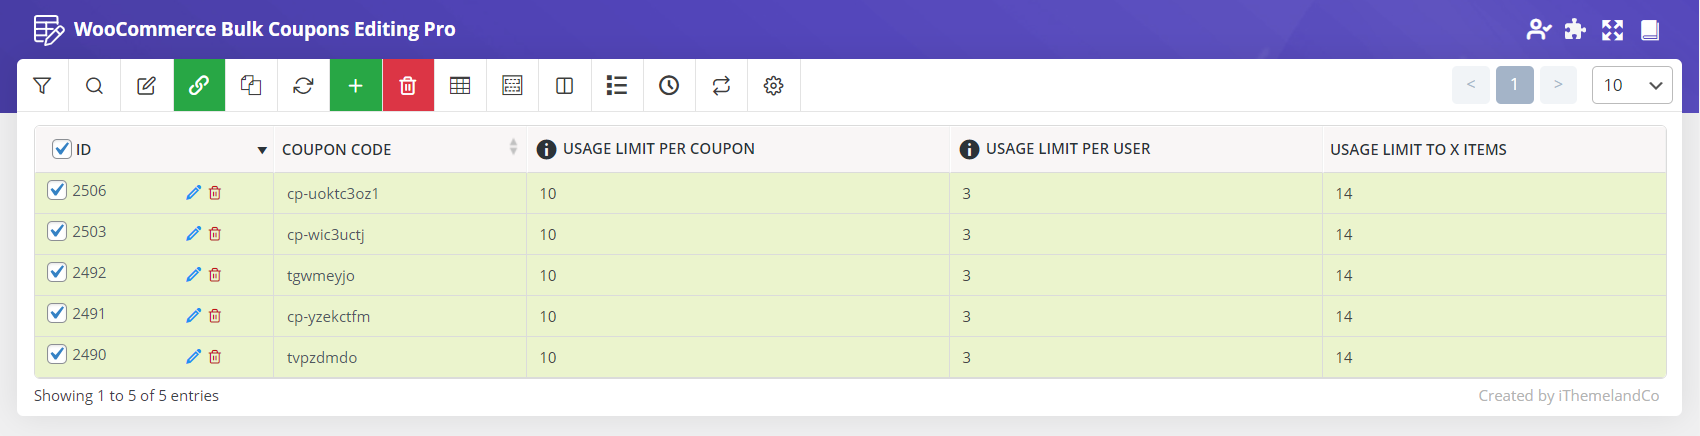Viewport: 1700px width, 436px height.
Task: Click the search magnifier icon
Action: [x=94, y=85]
